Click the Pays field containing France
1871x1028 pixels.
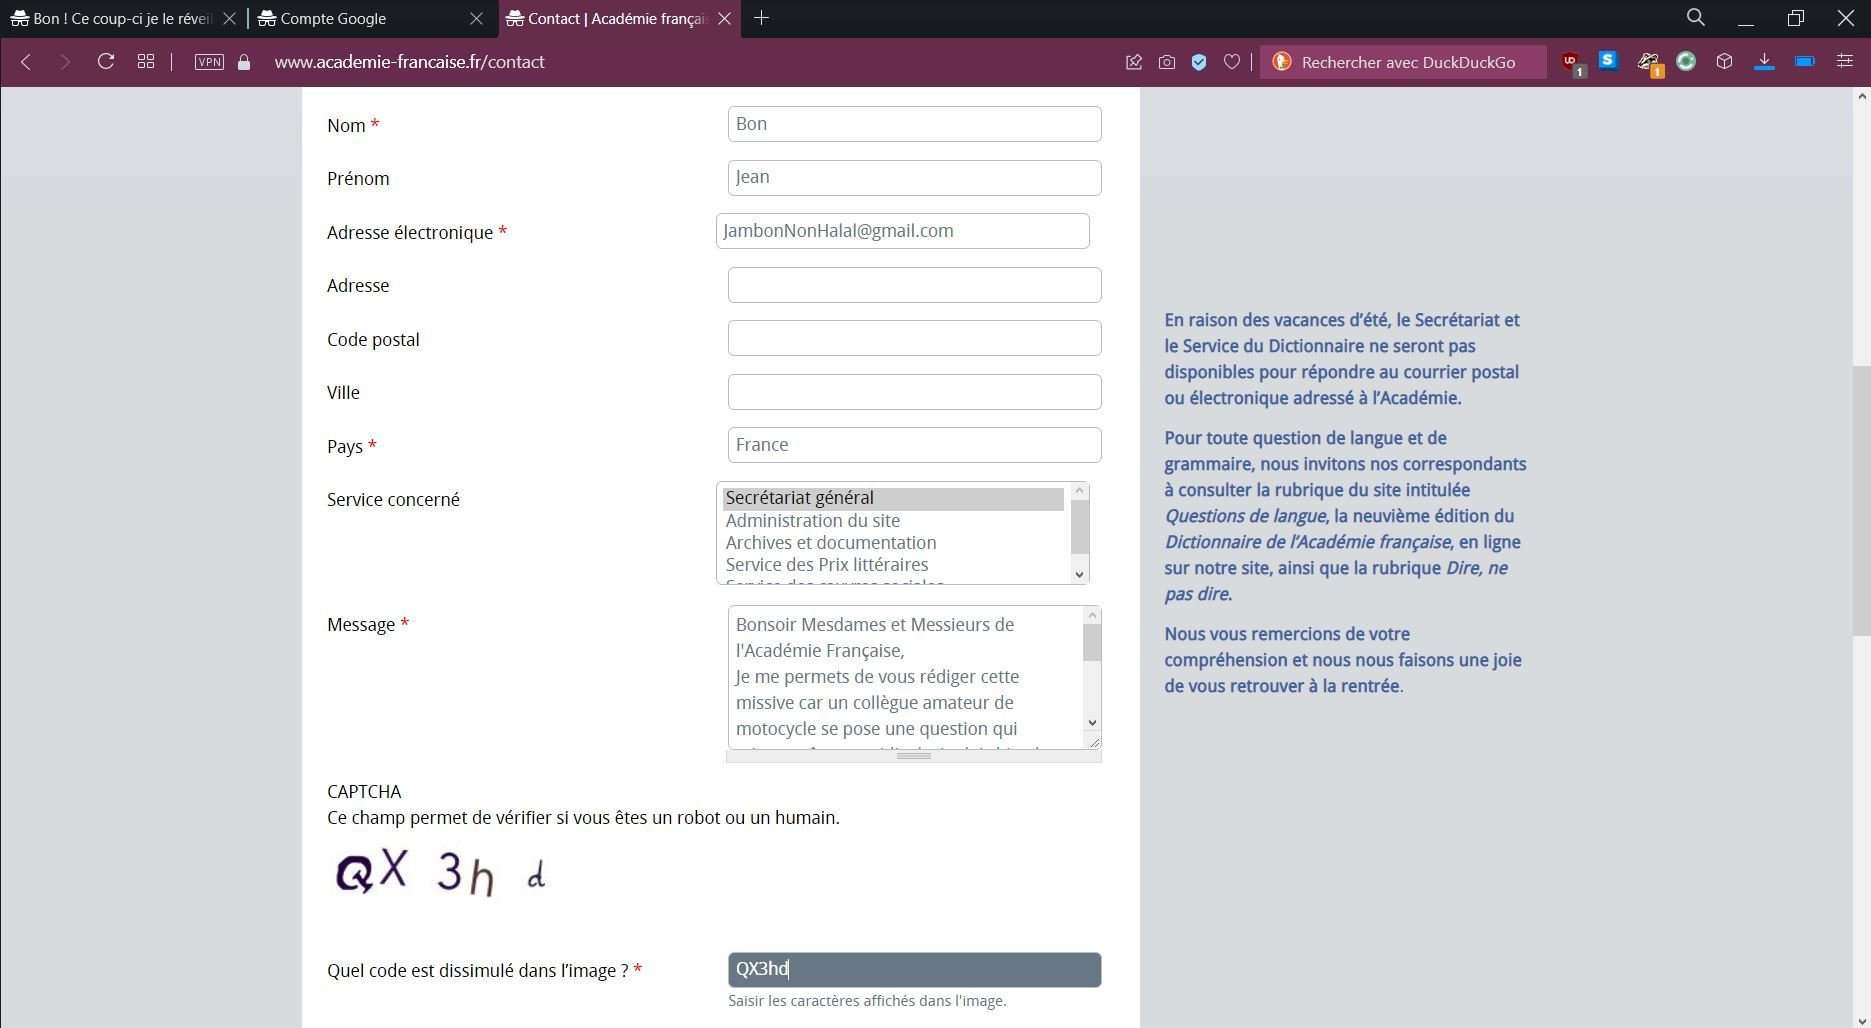[914, 445]
